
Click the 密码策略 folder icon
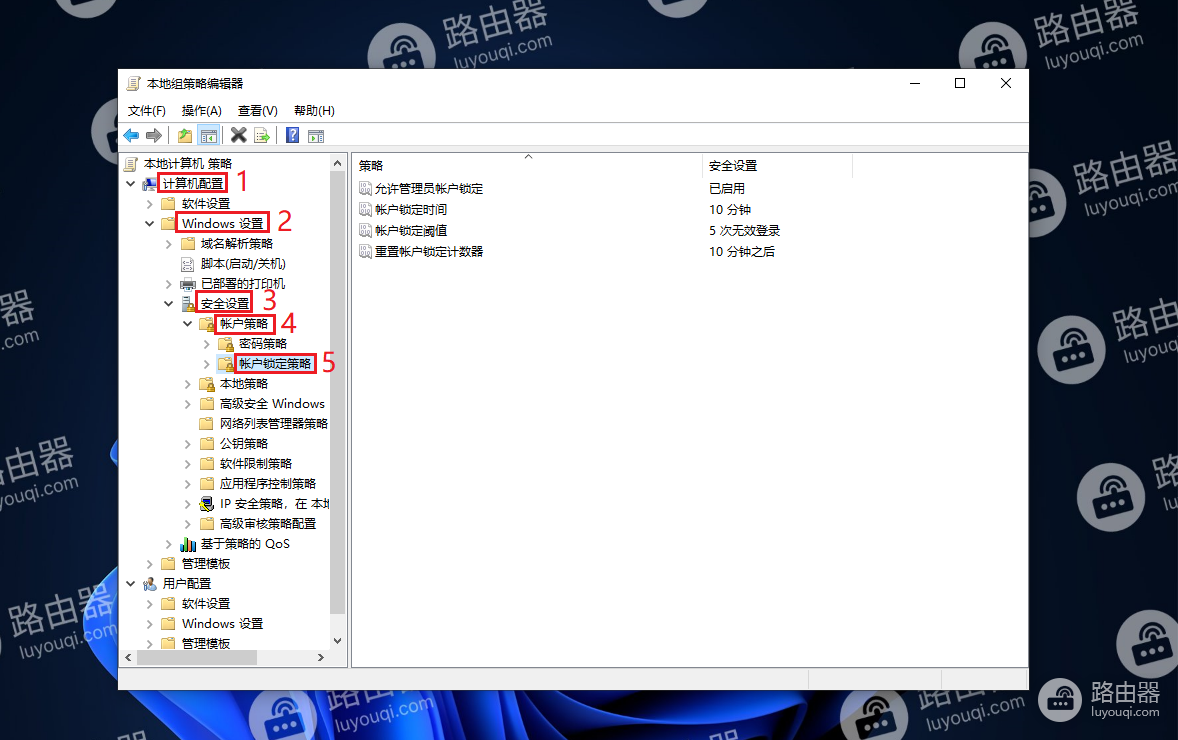click(225, 344)
